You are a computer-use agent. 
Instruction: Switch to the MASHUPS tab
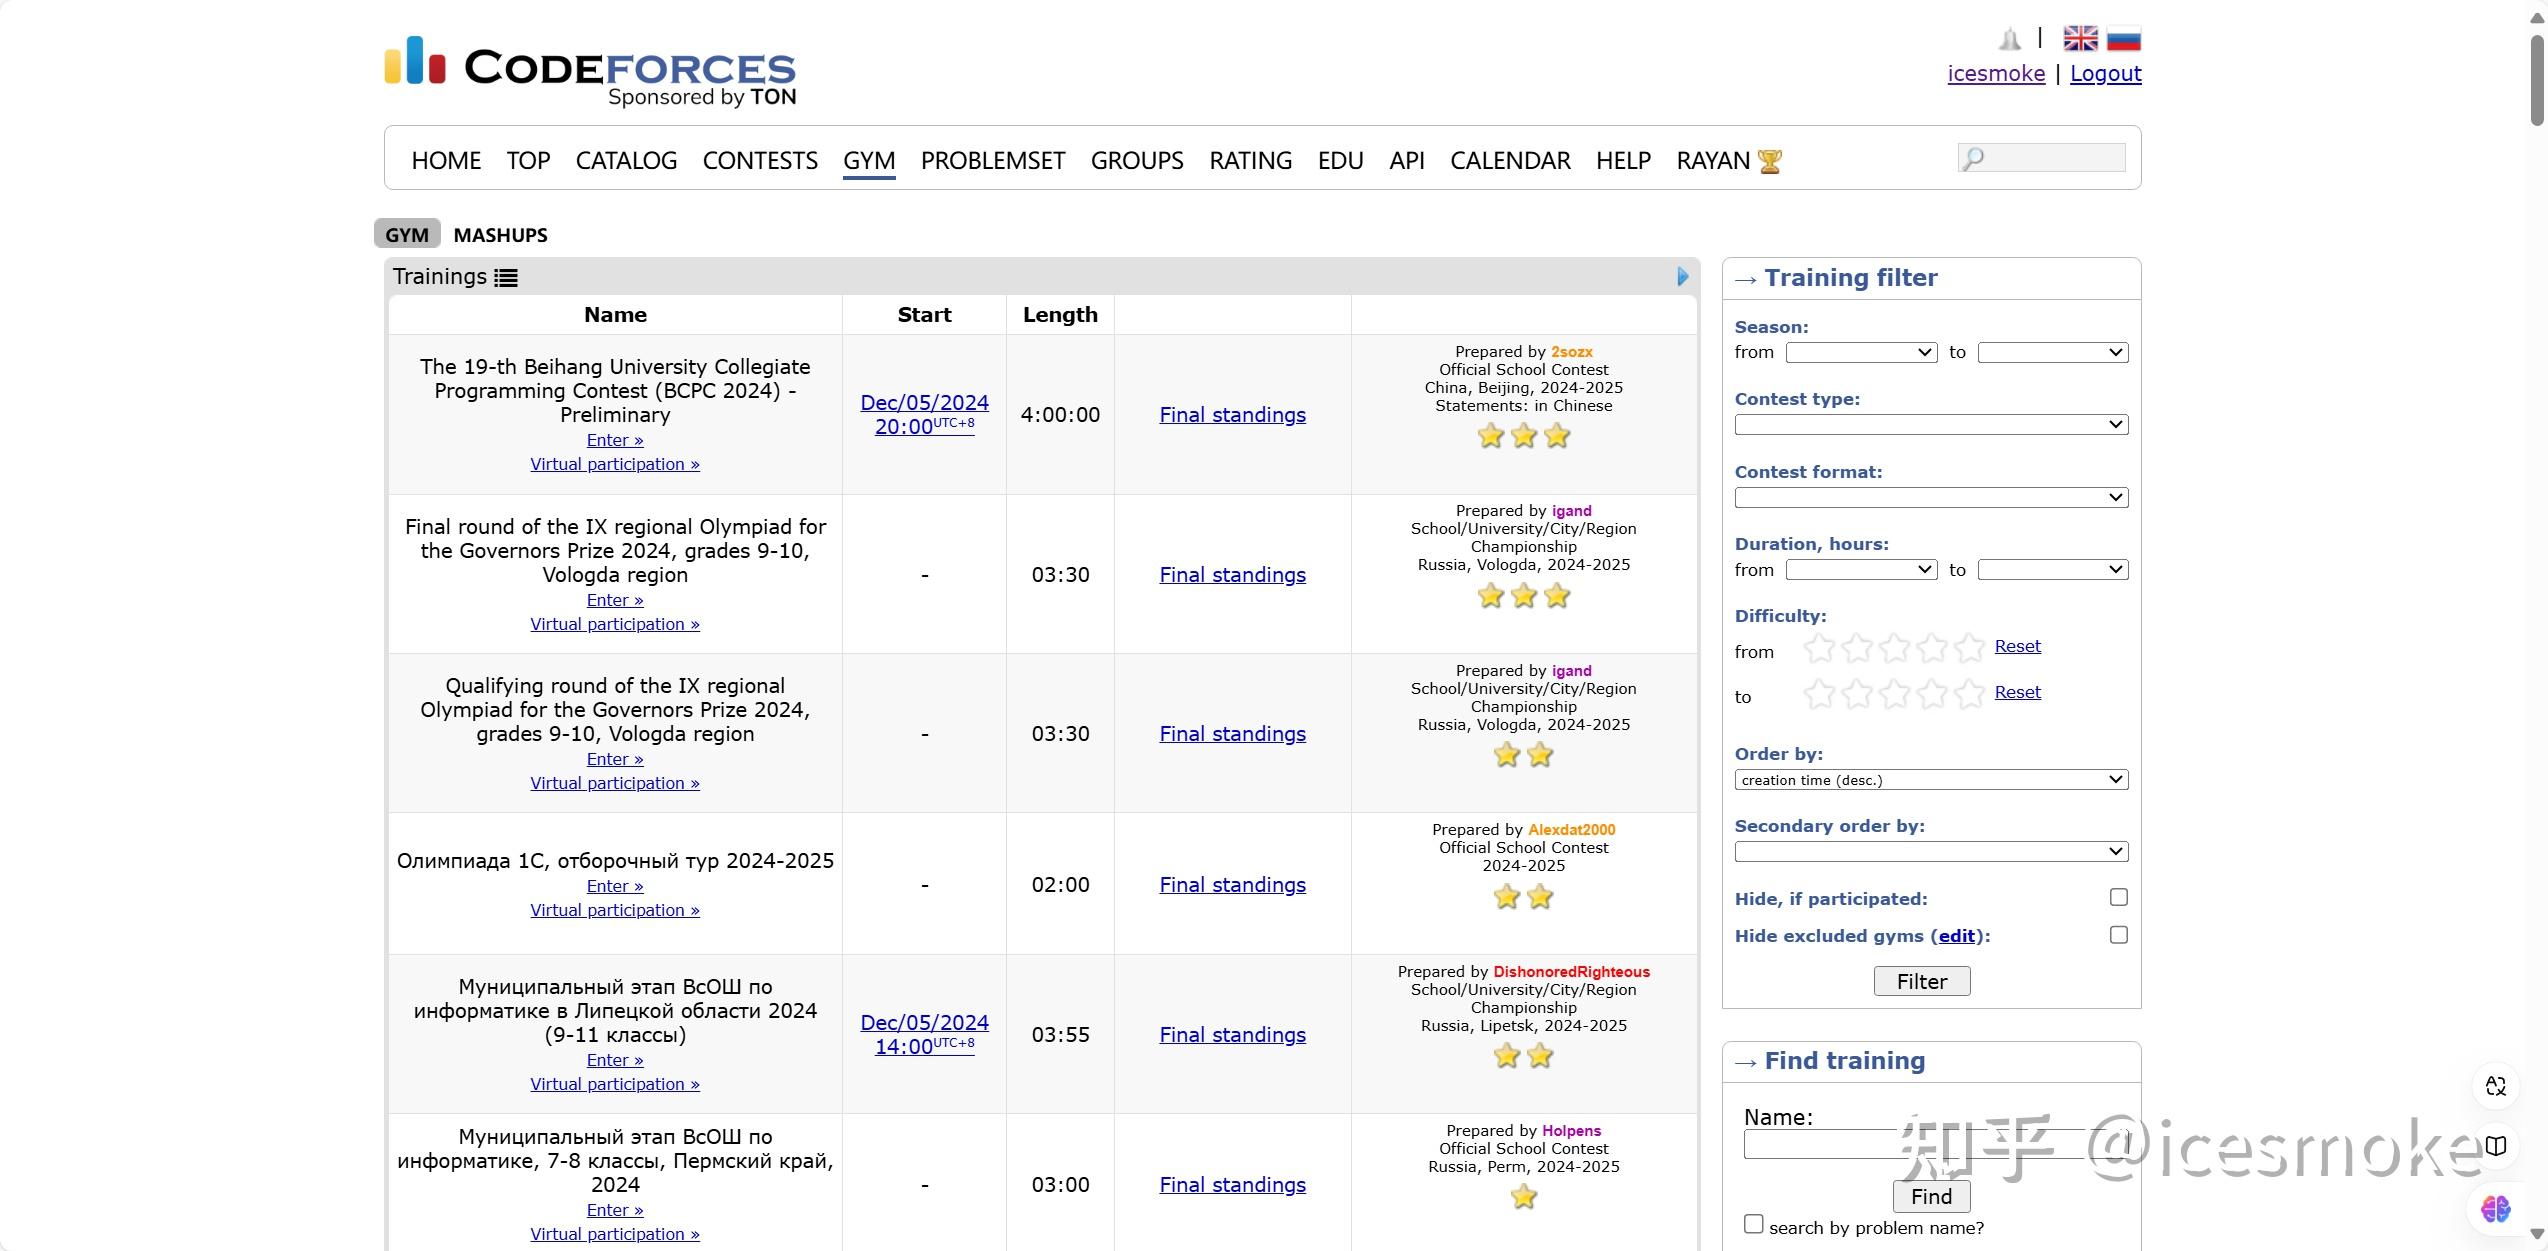(500, 235)
